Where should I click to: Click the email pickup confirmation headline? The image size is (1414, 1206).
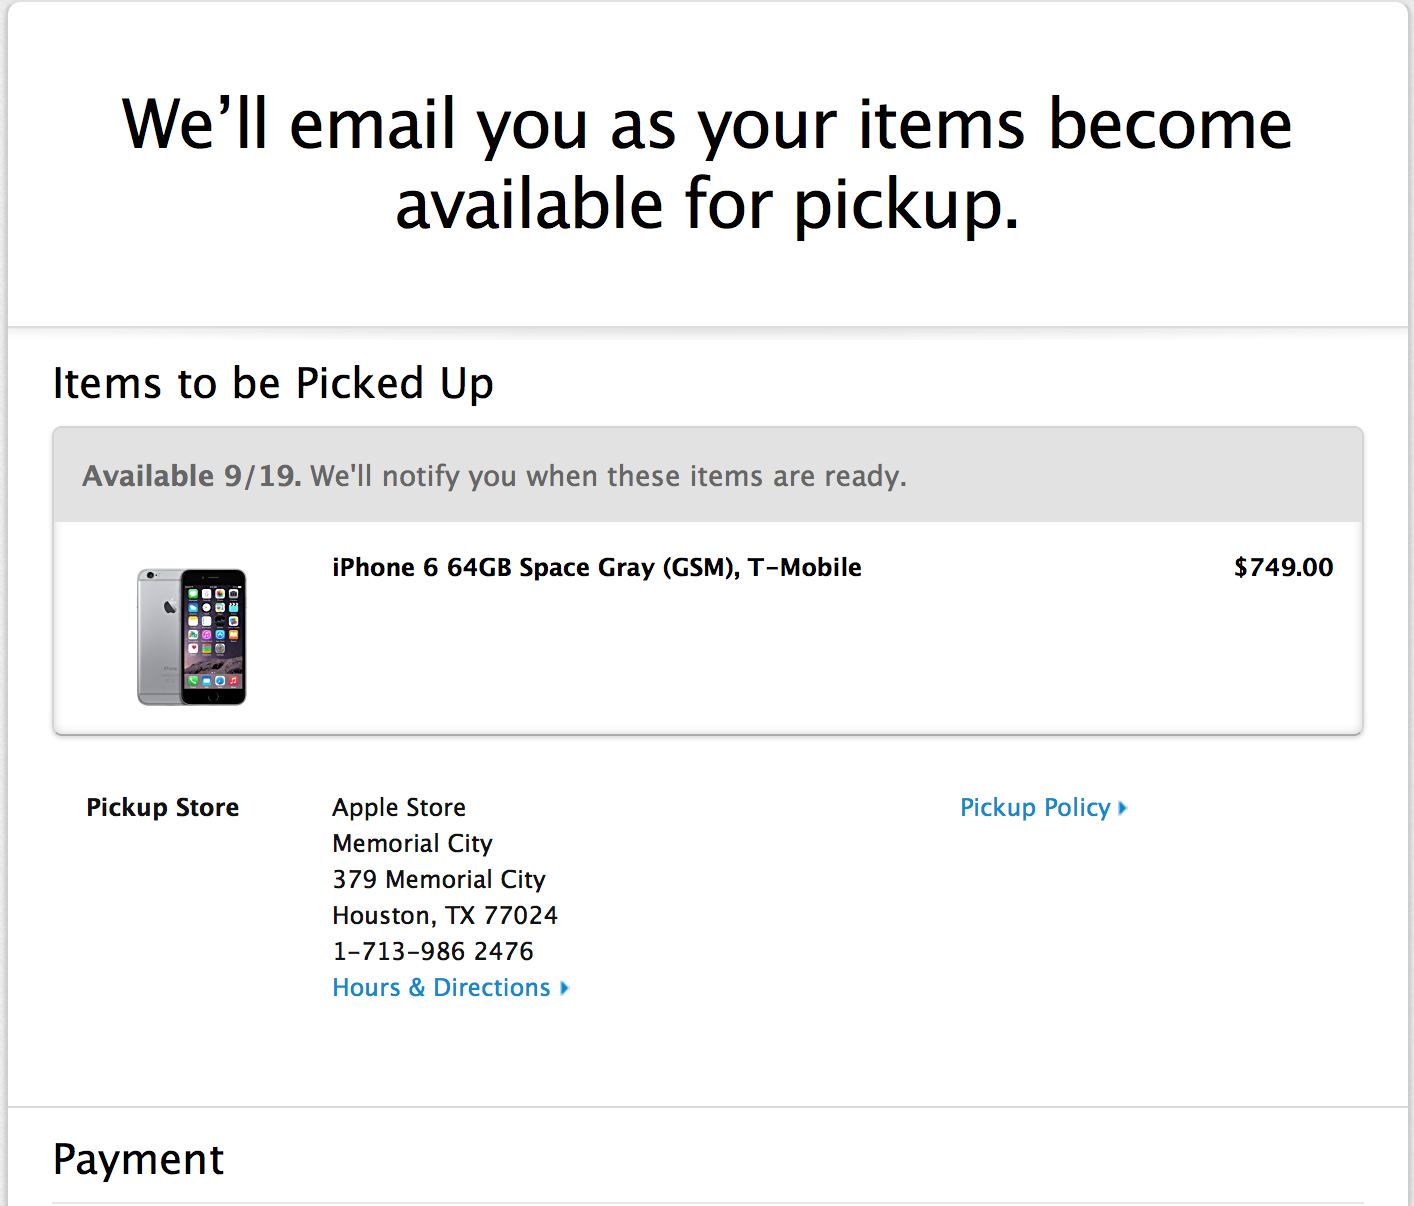pyautogui.click(x=707, y=164)
